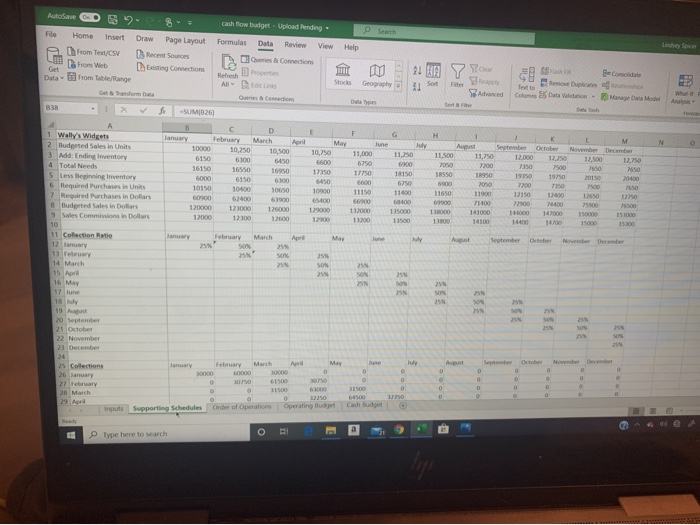Click Remove Duplicates
This screenshot has width=700, height=525.
[568, 83]
